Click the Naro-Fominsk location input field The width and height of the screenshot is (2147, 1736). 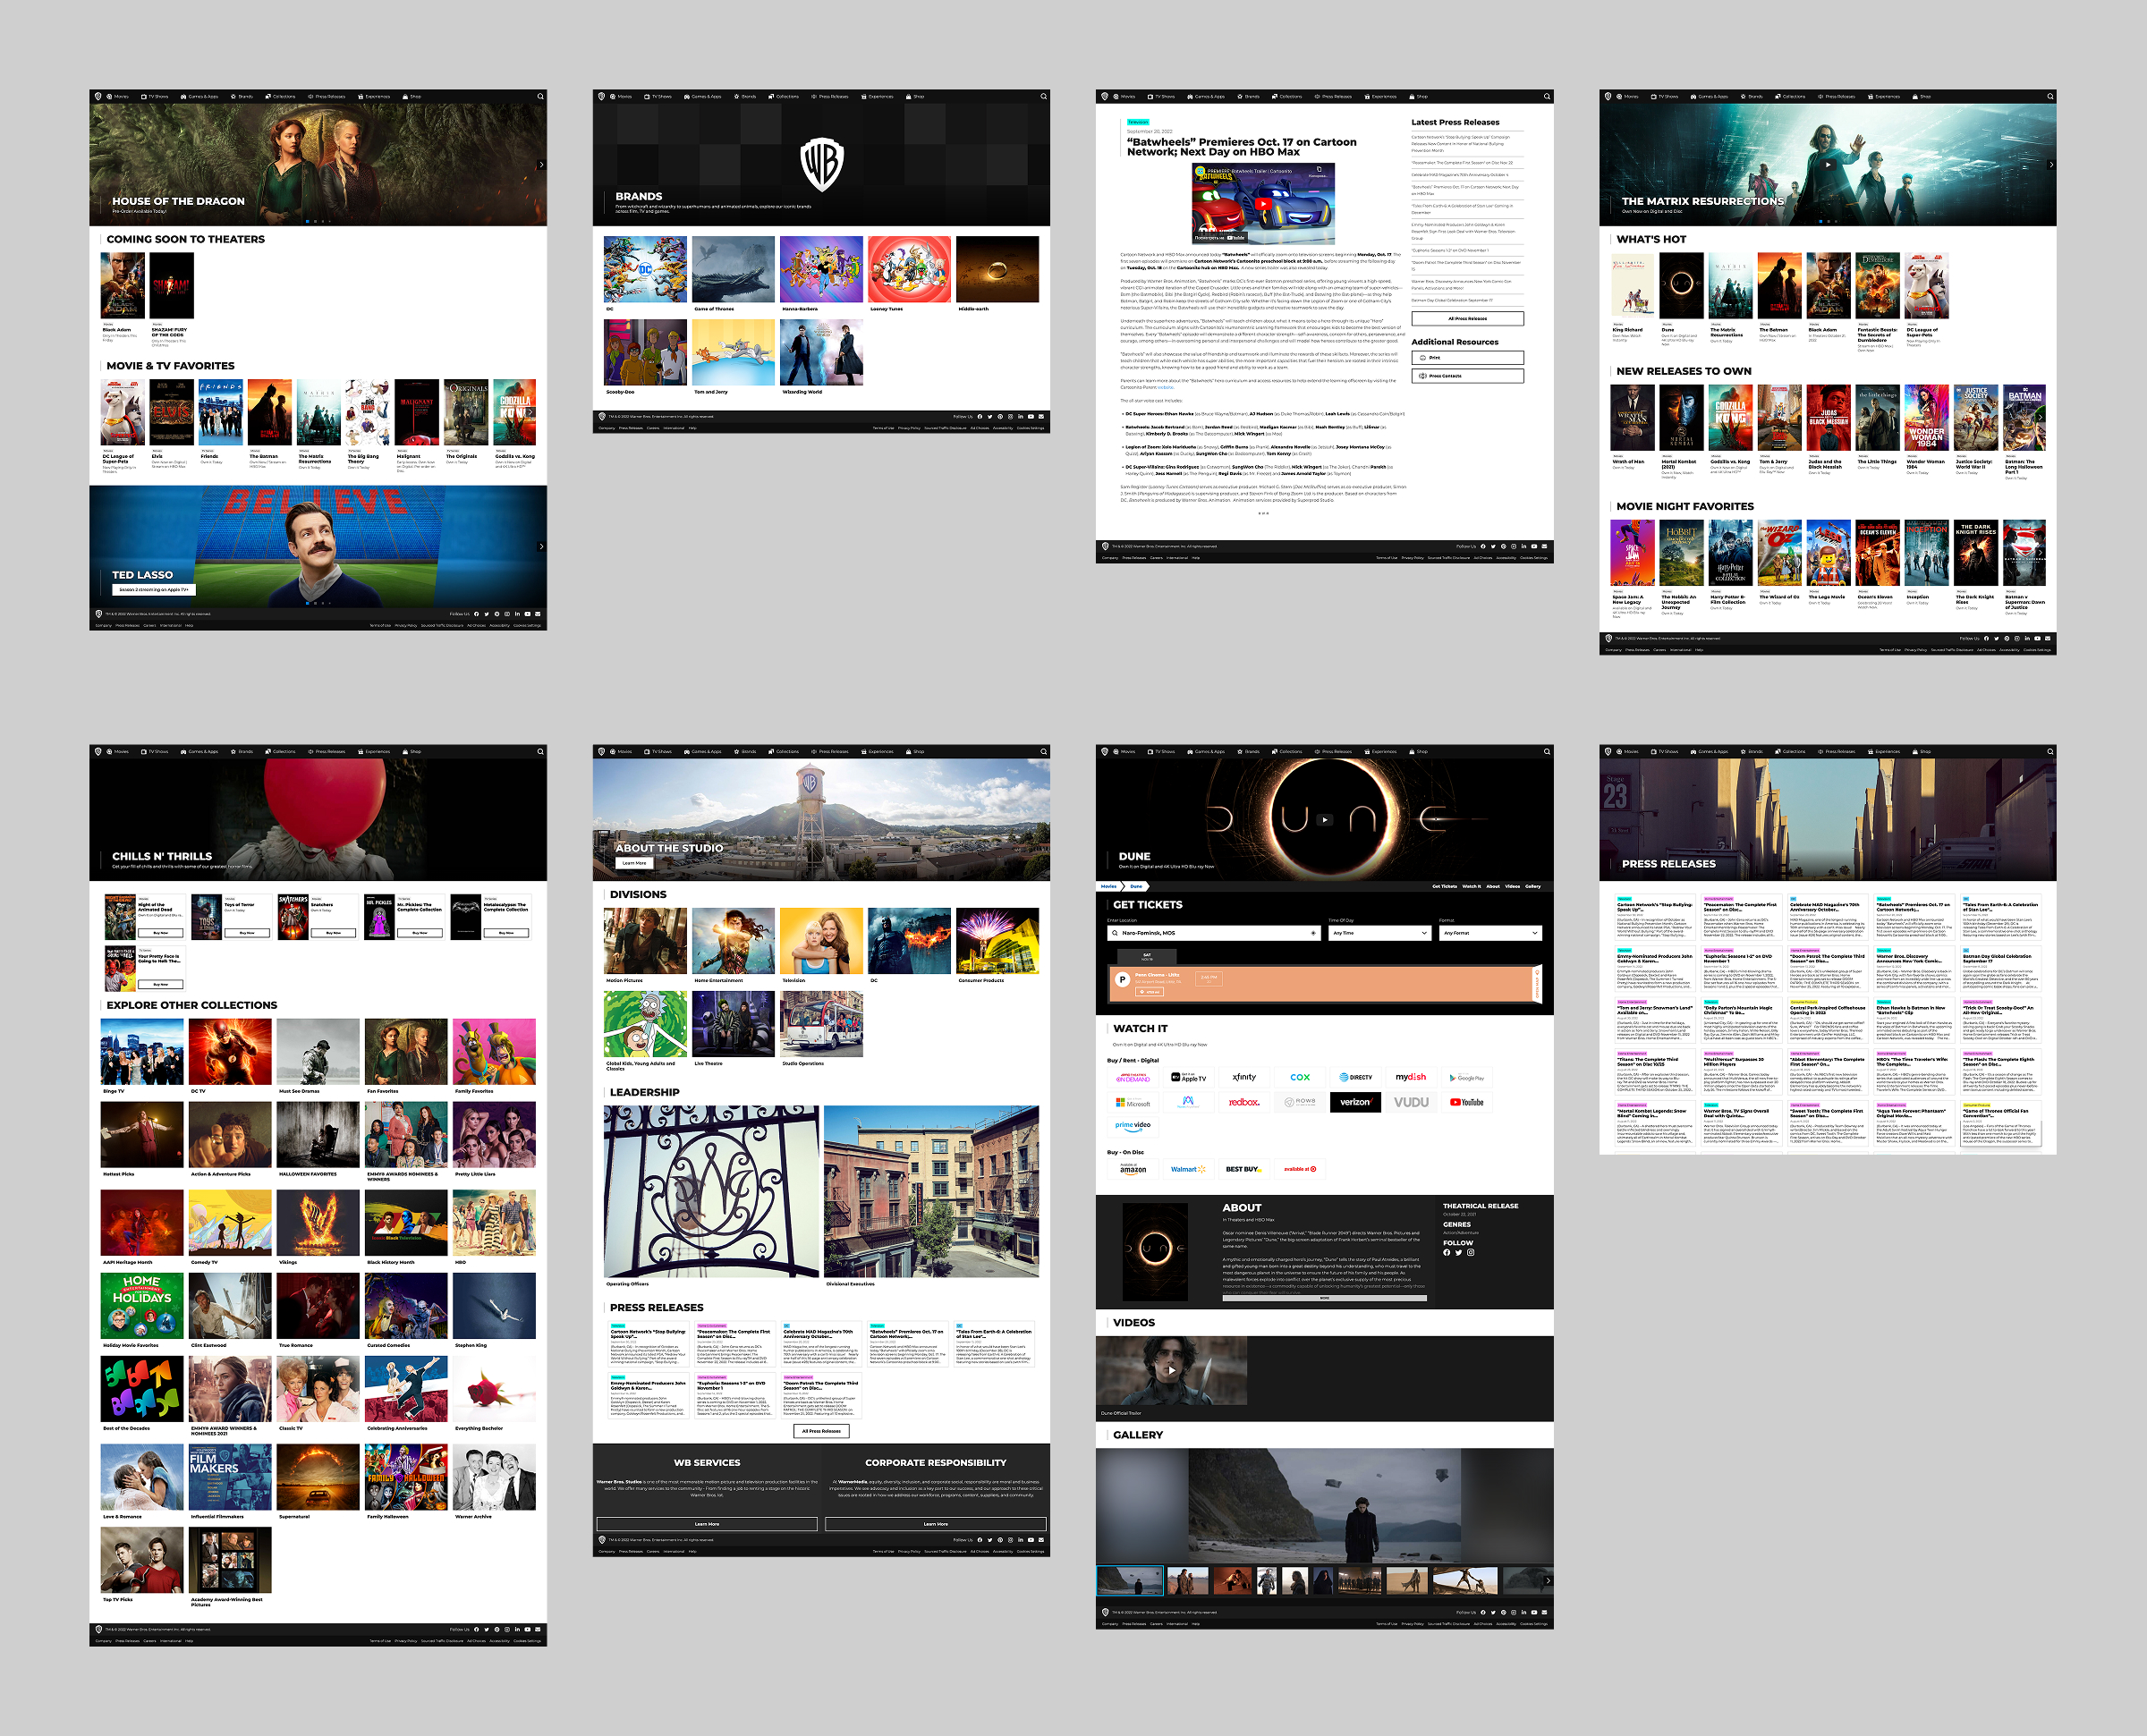point(1214,933)
